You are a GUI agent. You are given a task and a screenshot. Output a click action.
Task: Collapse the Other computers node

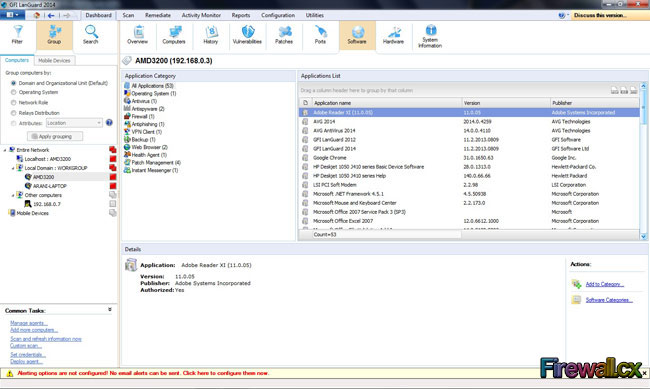tap(13, 195)
